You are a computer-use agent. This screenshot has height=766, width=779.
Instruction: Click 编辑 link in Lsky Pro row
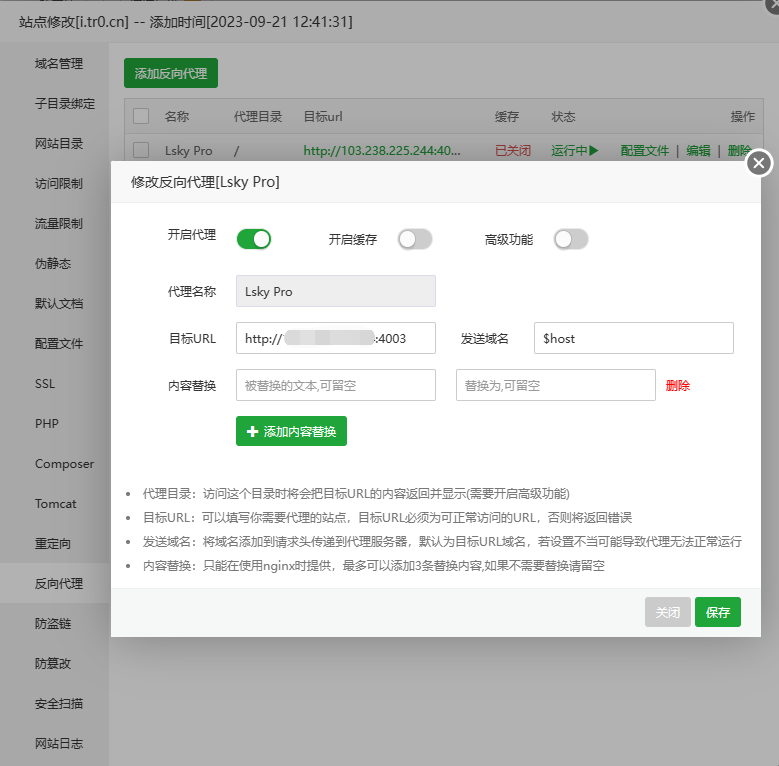[698, 151]
